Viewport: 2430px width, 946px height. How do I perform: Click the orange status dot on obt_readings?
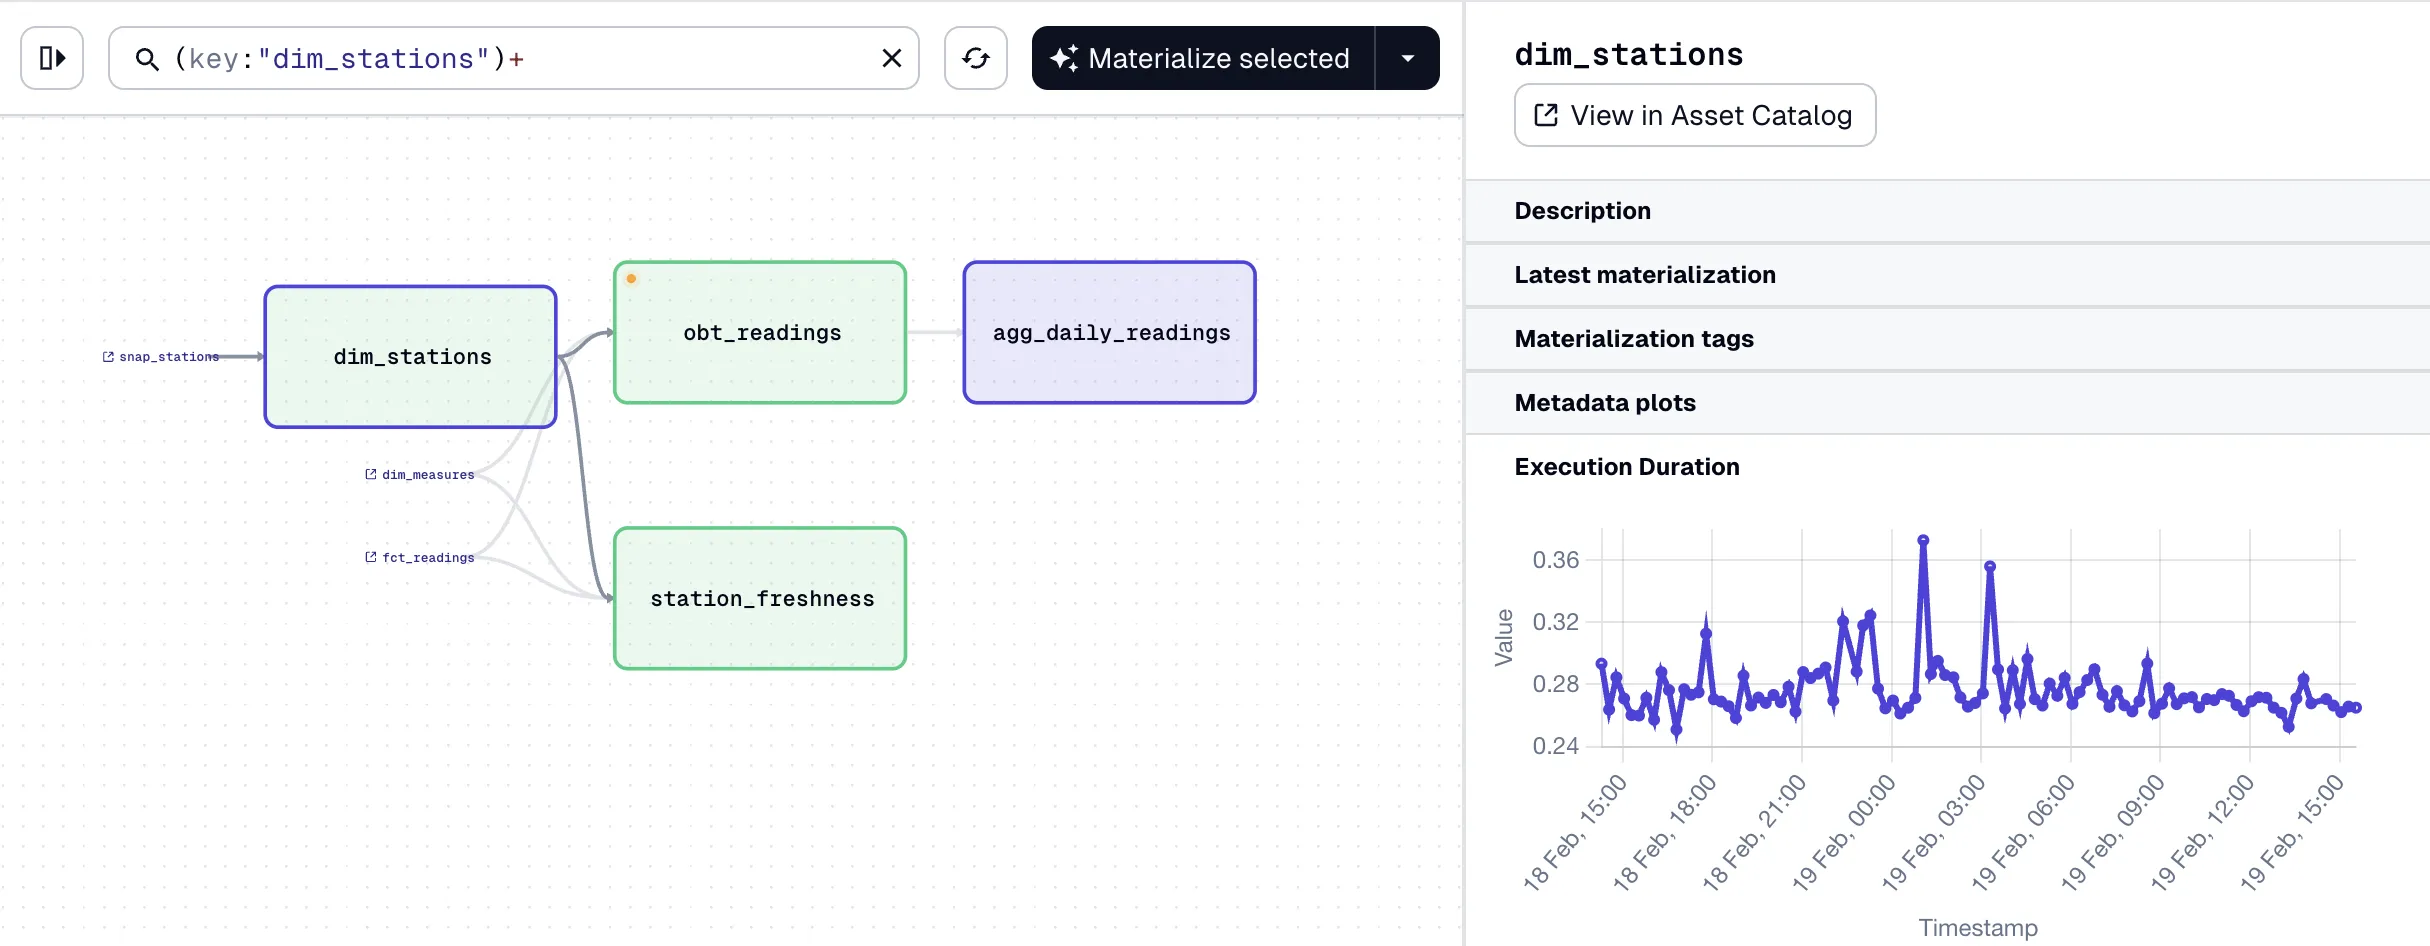coord(631,279)
